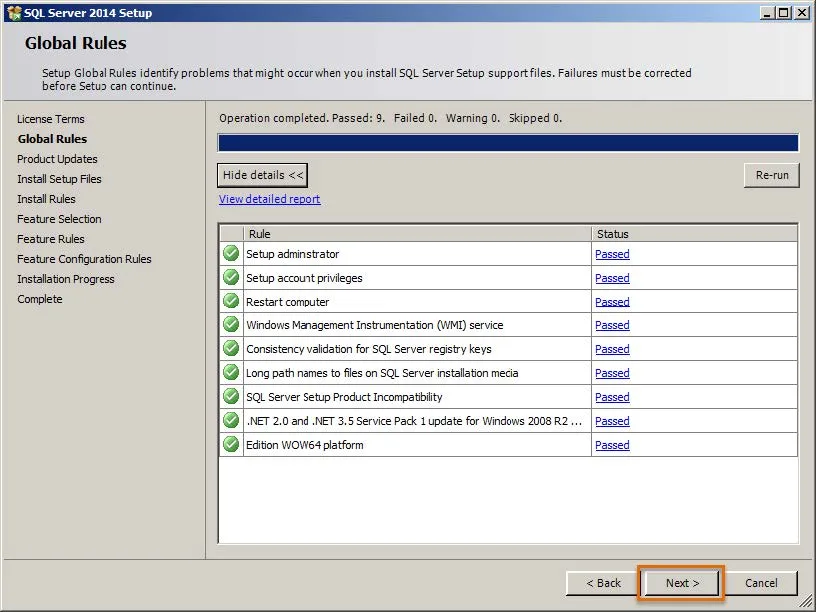Image resolution: width=816 pixels, height=612 pixels.
Task: Open Passed link for Edition WOW64 platform
Action: pyautogui.click(x=613, y=445)
